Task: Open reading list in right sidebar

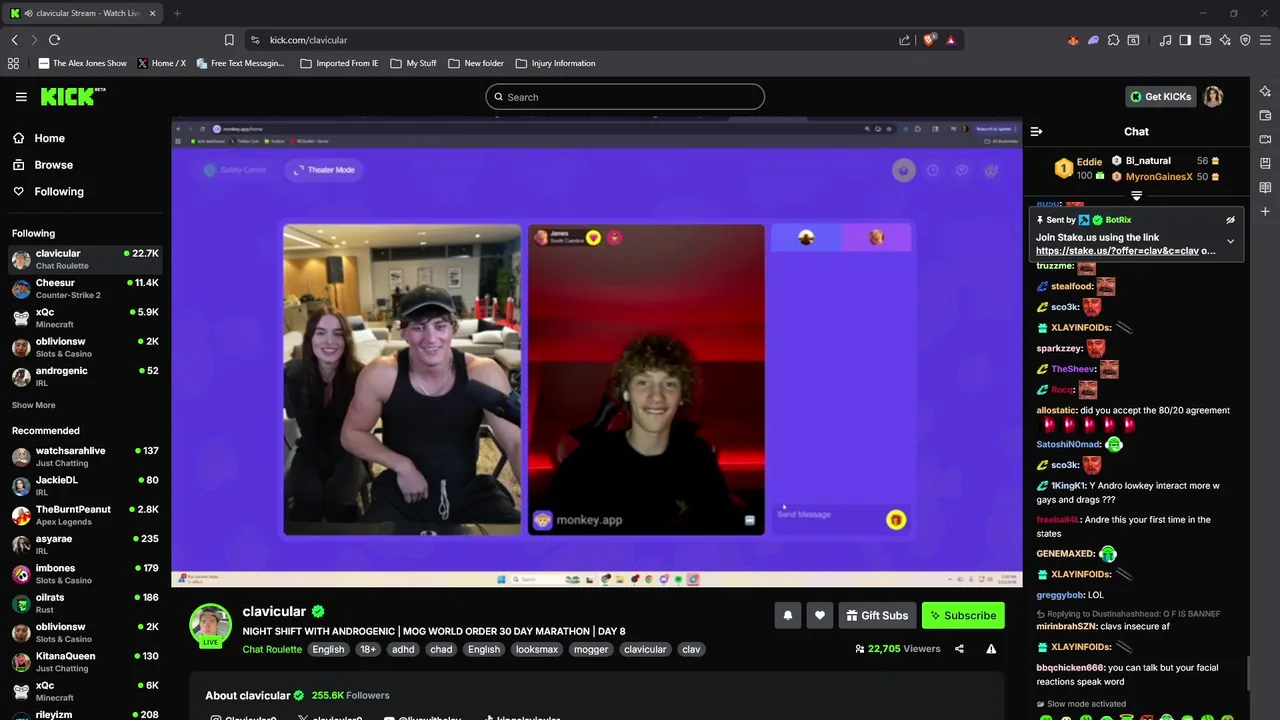Action: pos(1265,187)
